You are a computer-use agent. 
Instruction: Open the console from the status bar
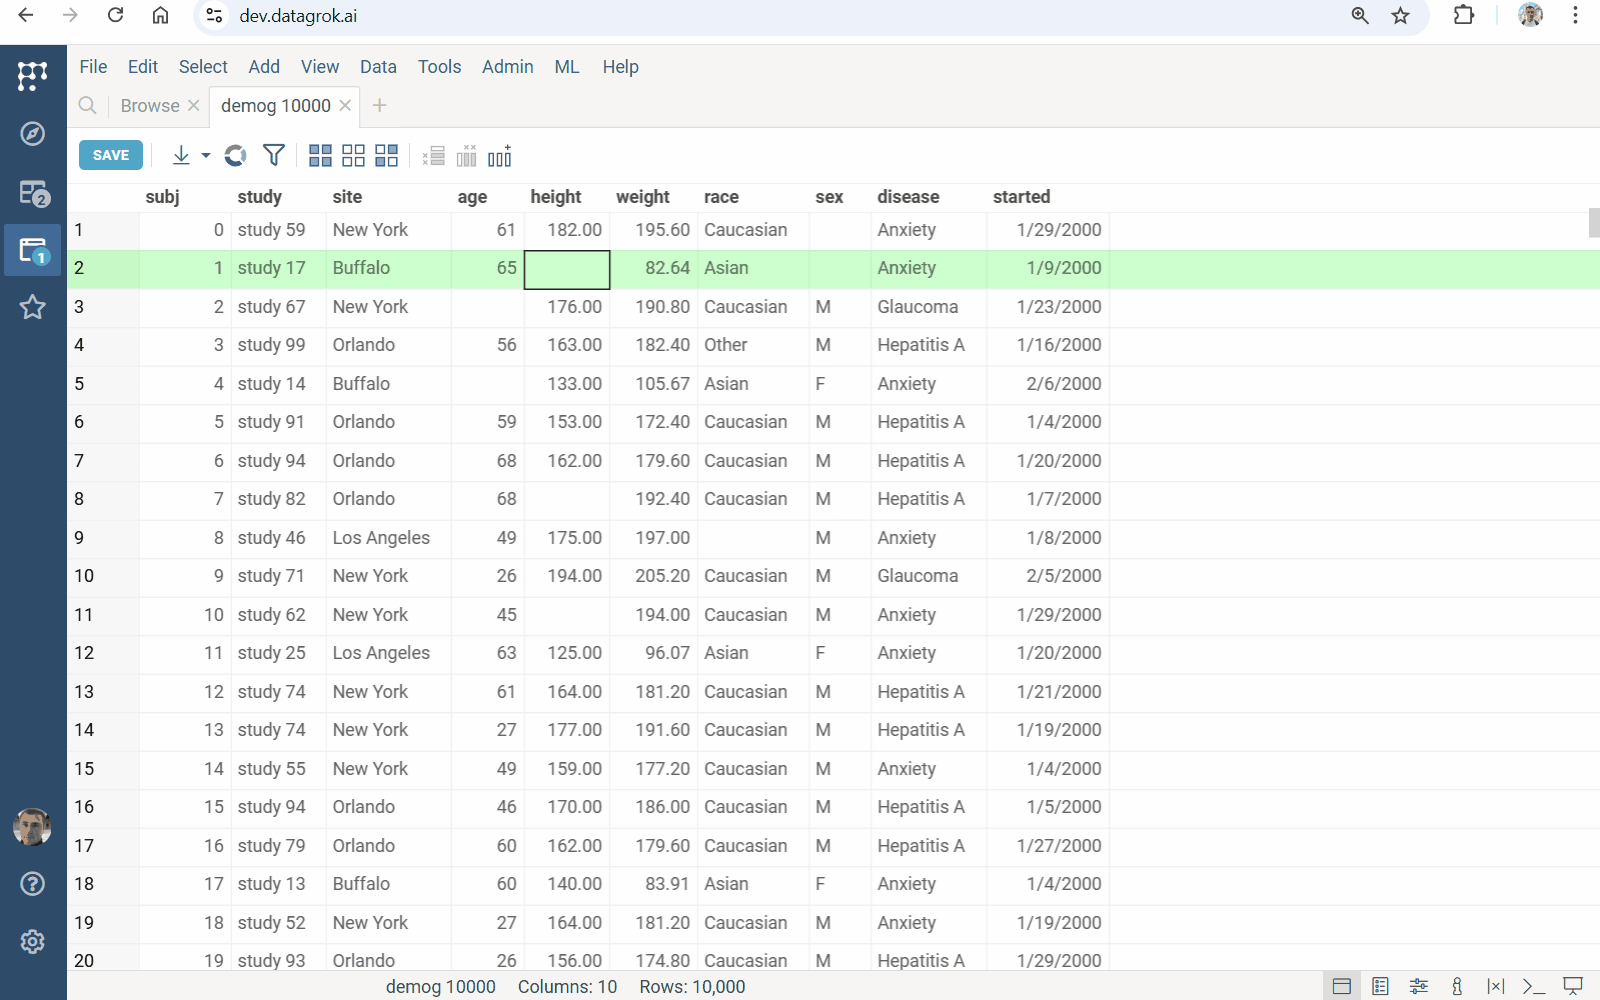[1533, 987]
